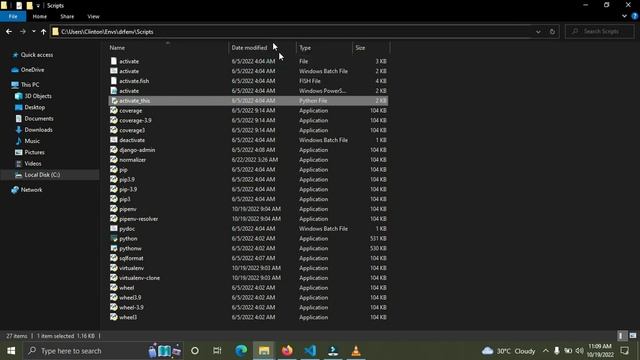Launch Firefox from taskbar

[287, 351]
